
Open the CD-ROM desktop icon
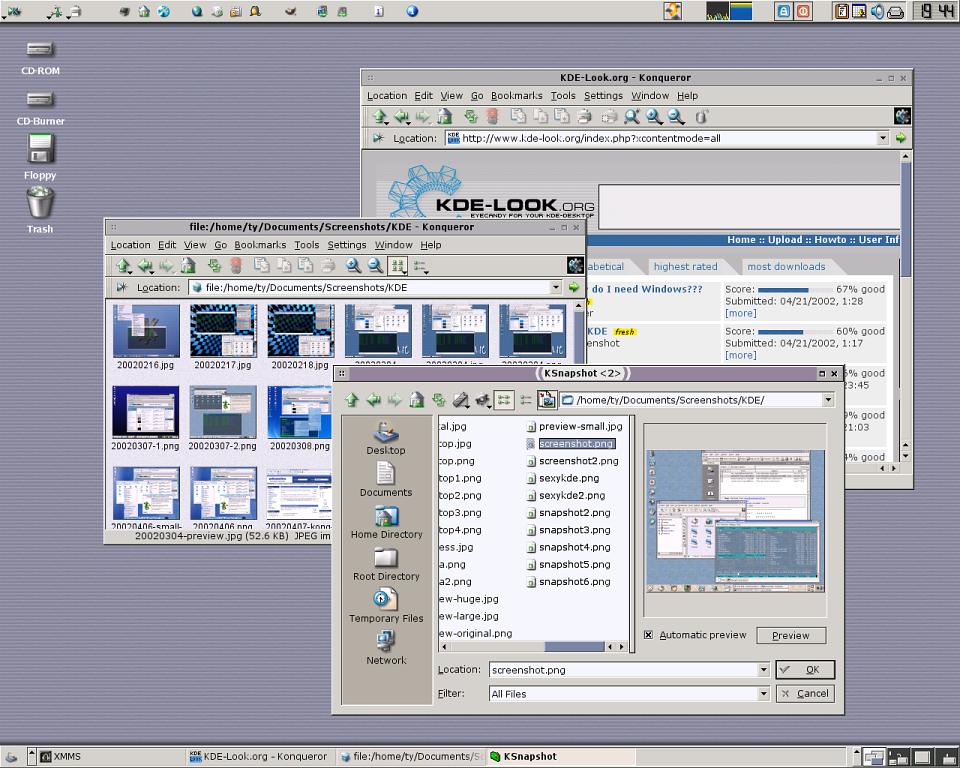pyautogui.click(x=40, y=58)
